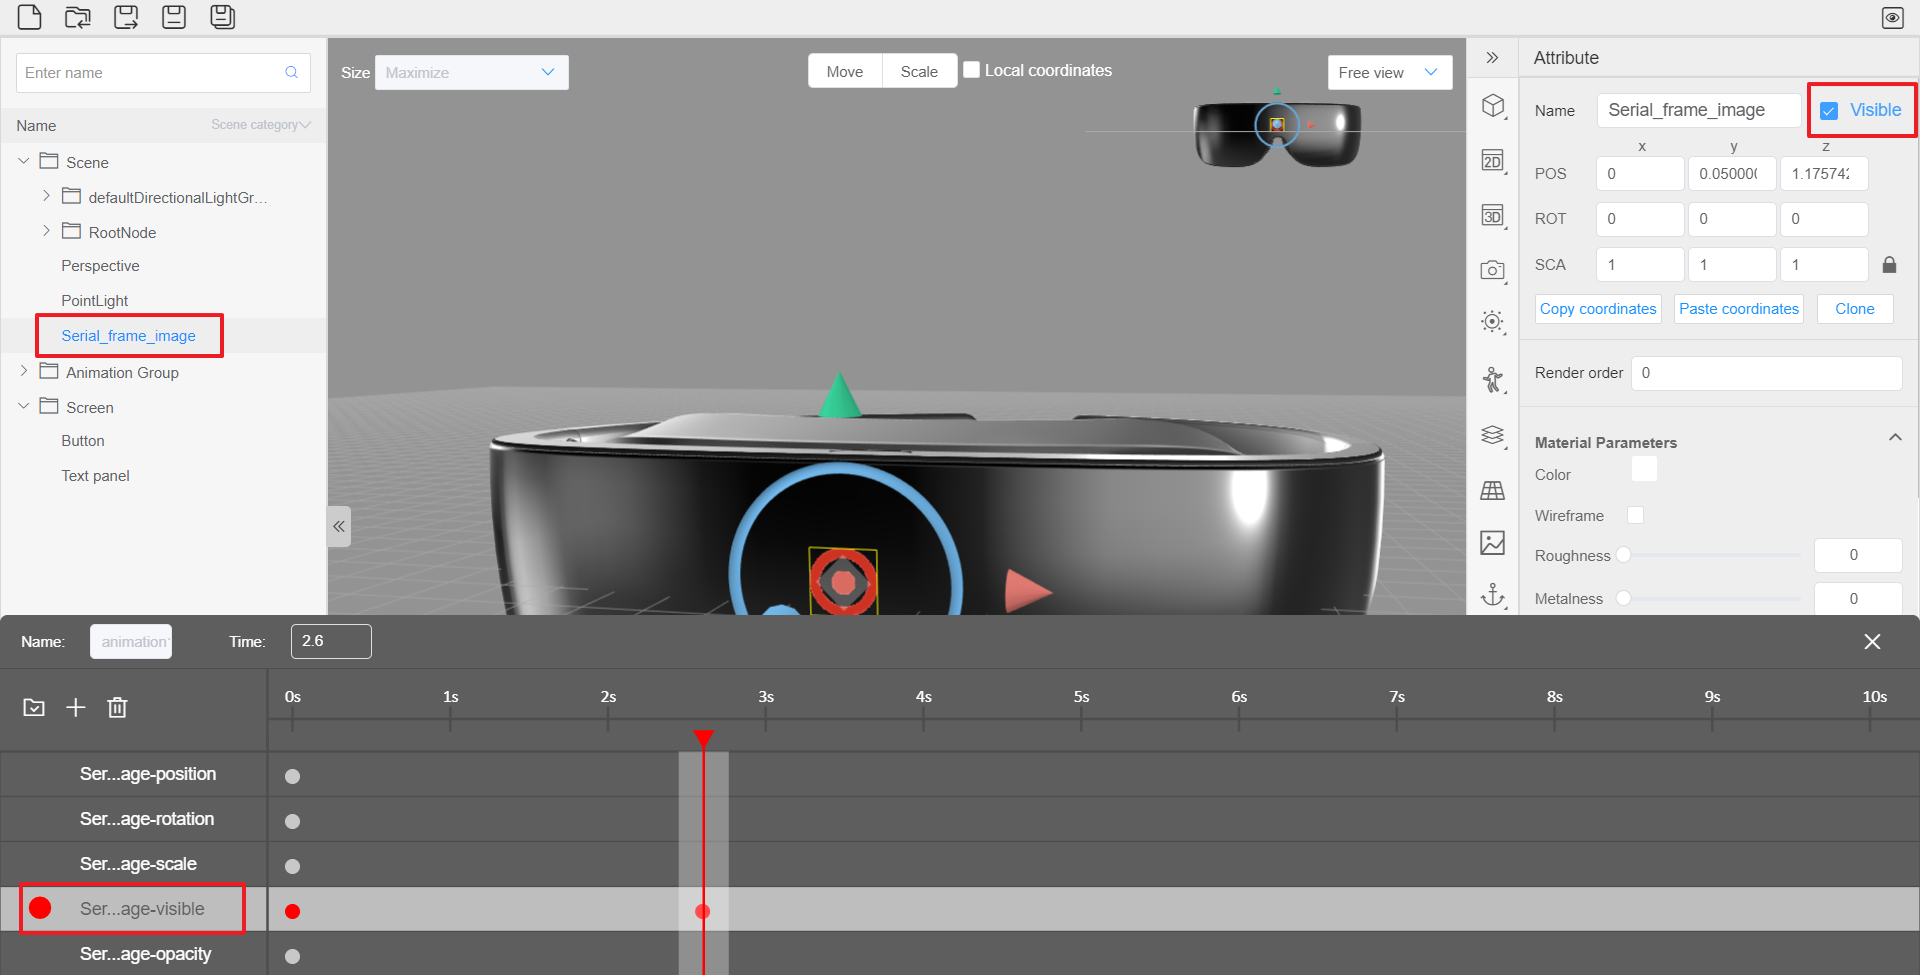Open the image picture icon in sidebar

(1493, 543)
